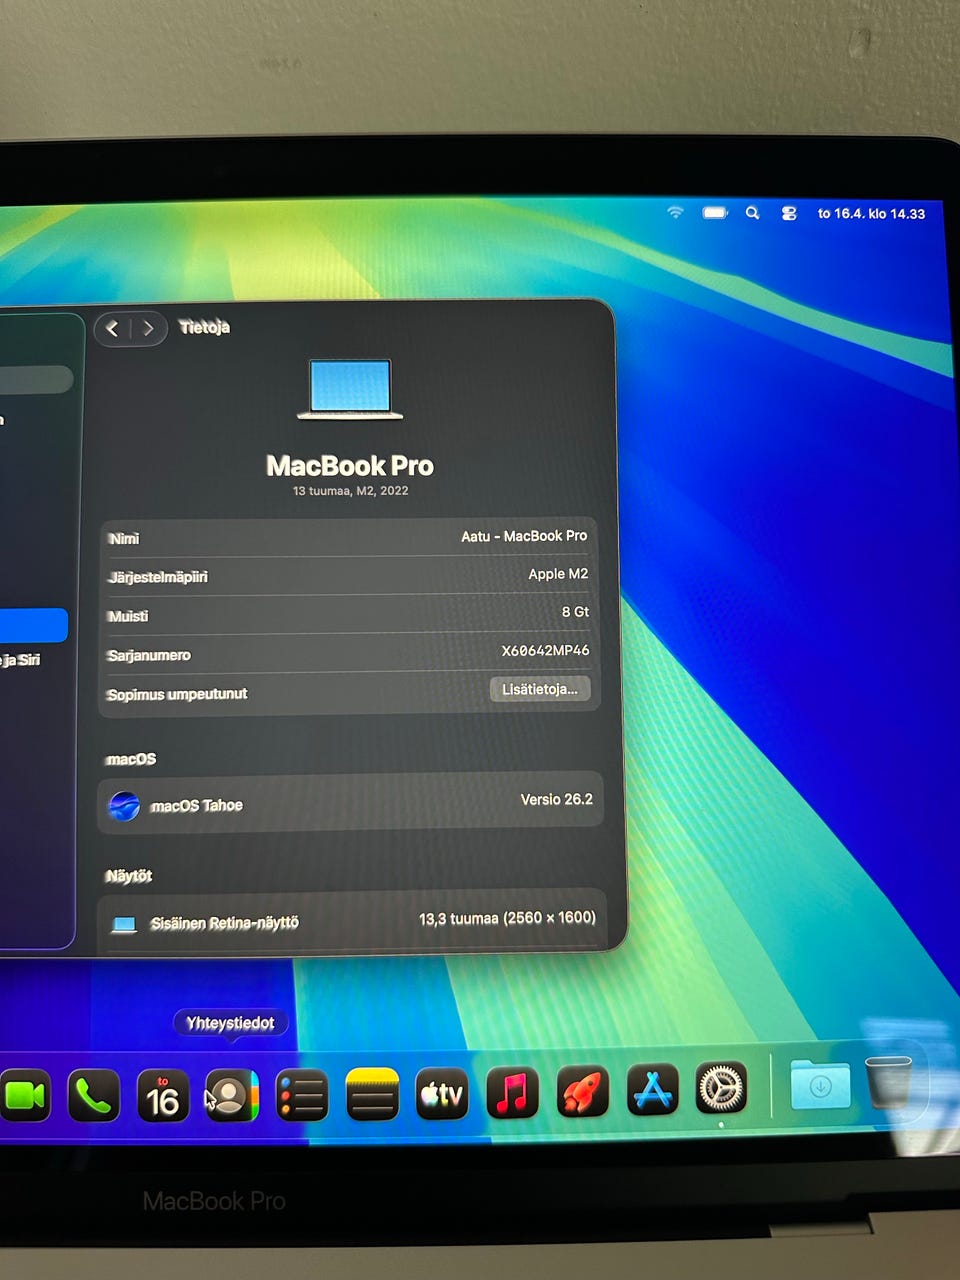Click the 'MacBook Pro' heading

(350, 466)
